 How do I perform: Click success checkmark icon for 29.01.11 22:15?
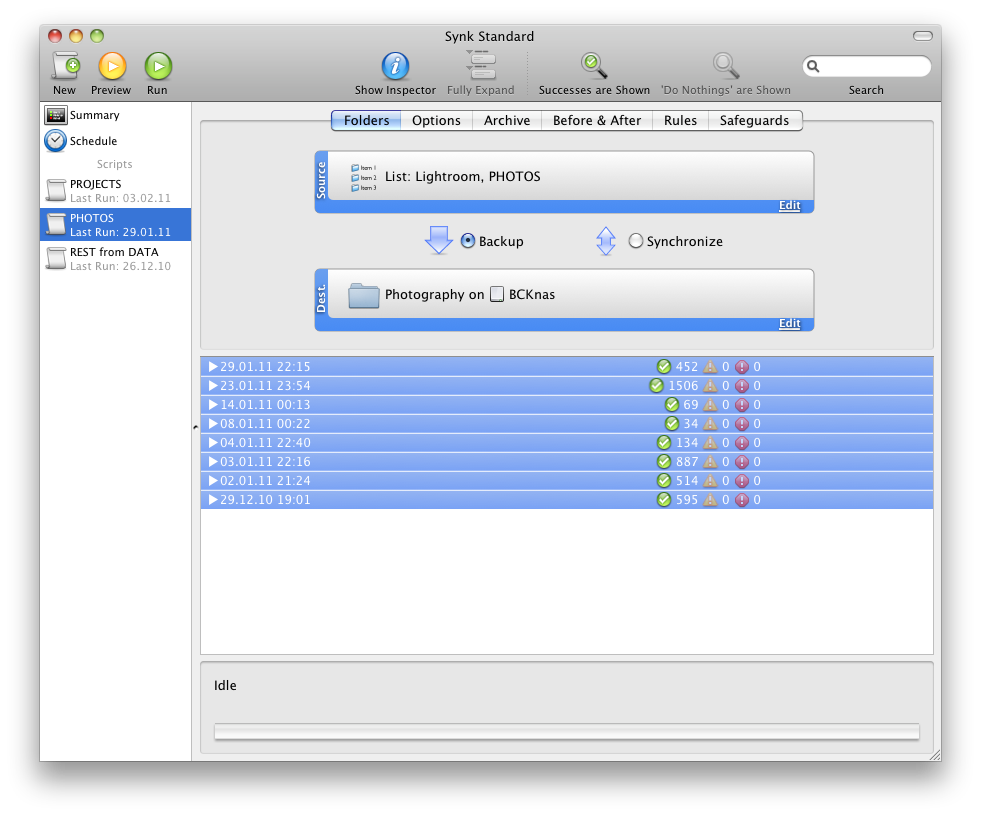(664, 367)
